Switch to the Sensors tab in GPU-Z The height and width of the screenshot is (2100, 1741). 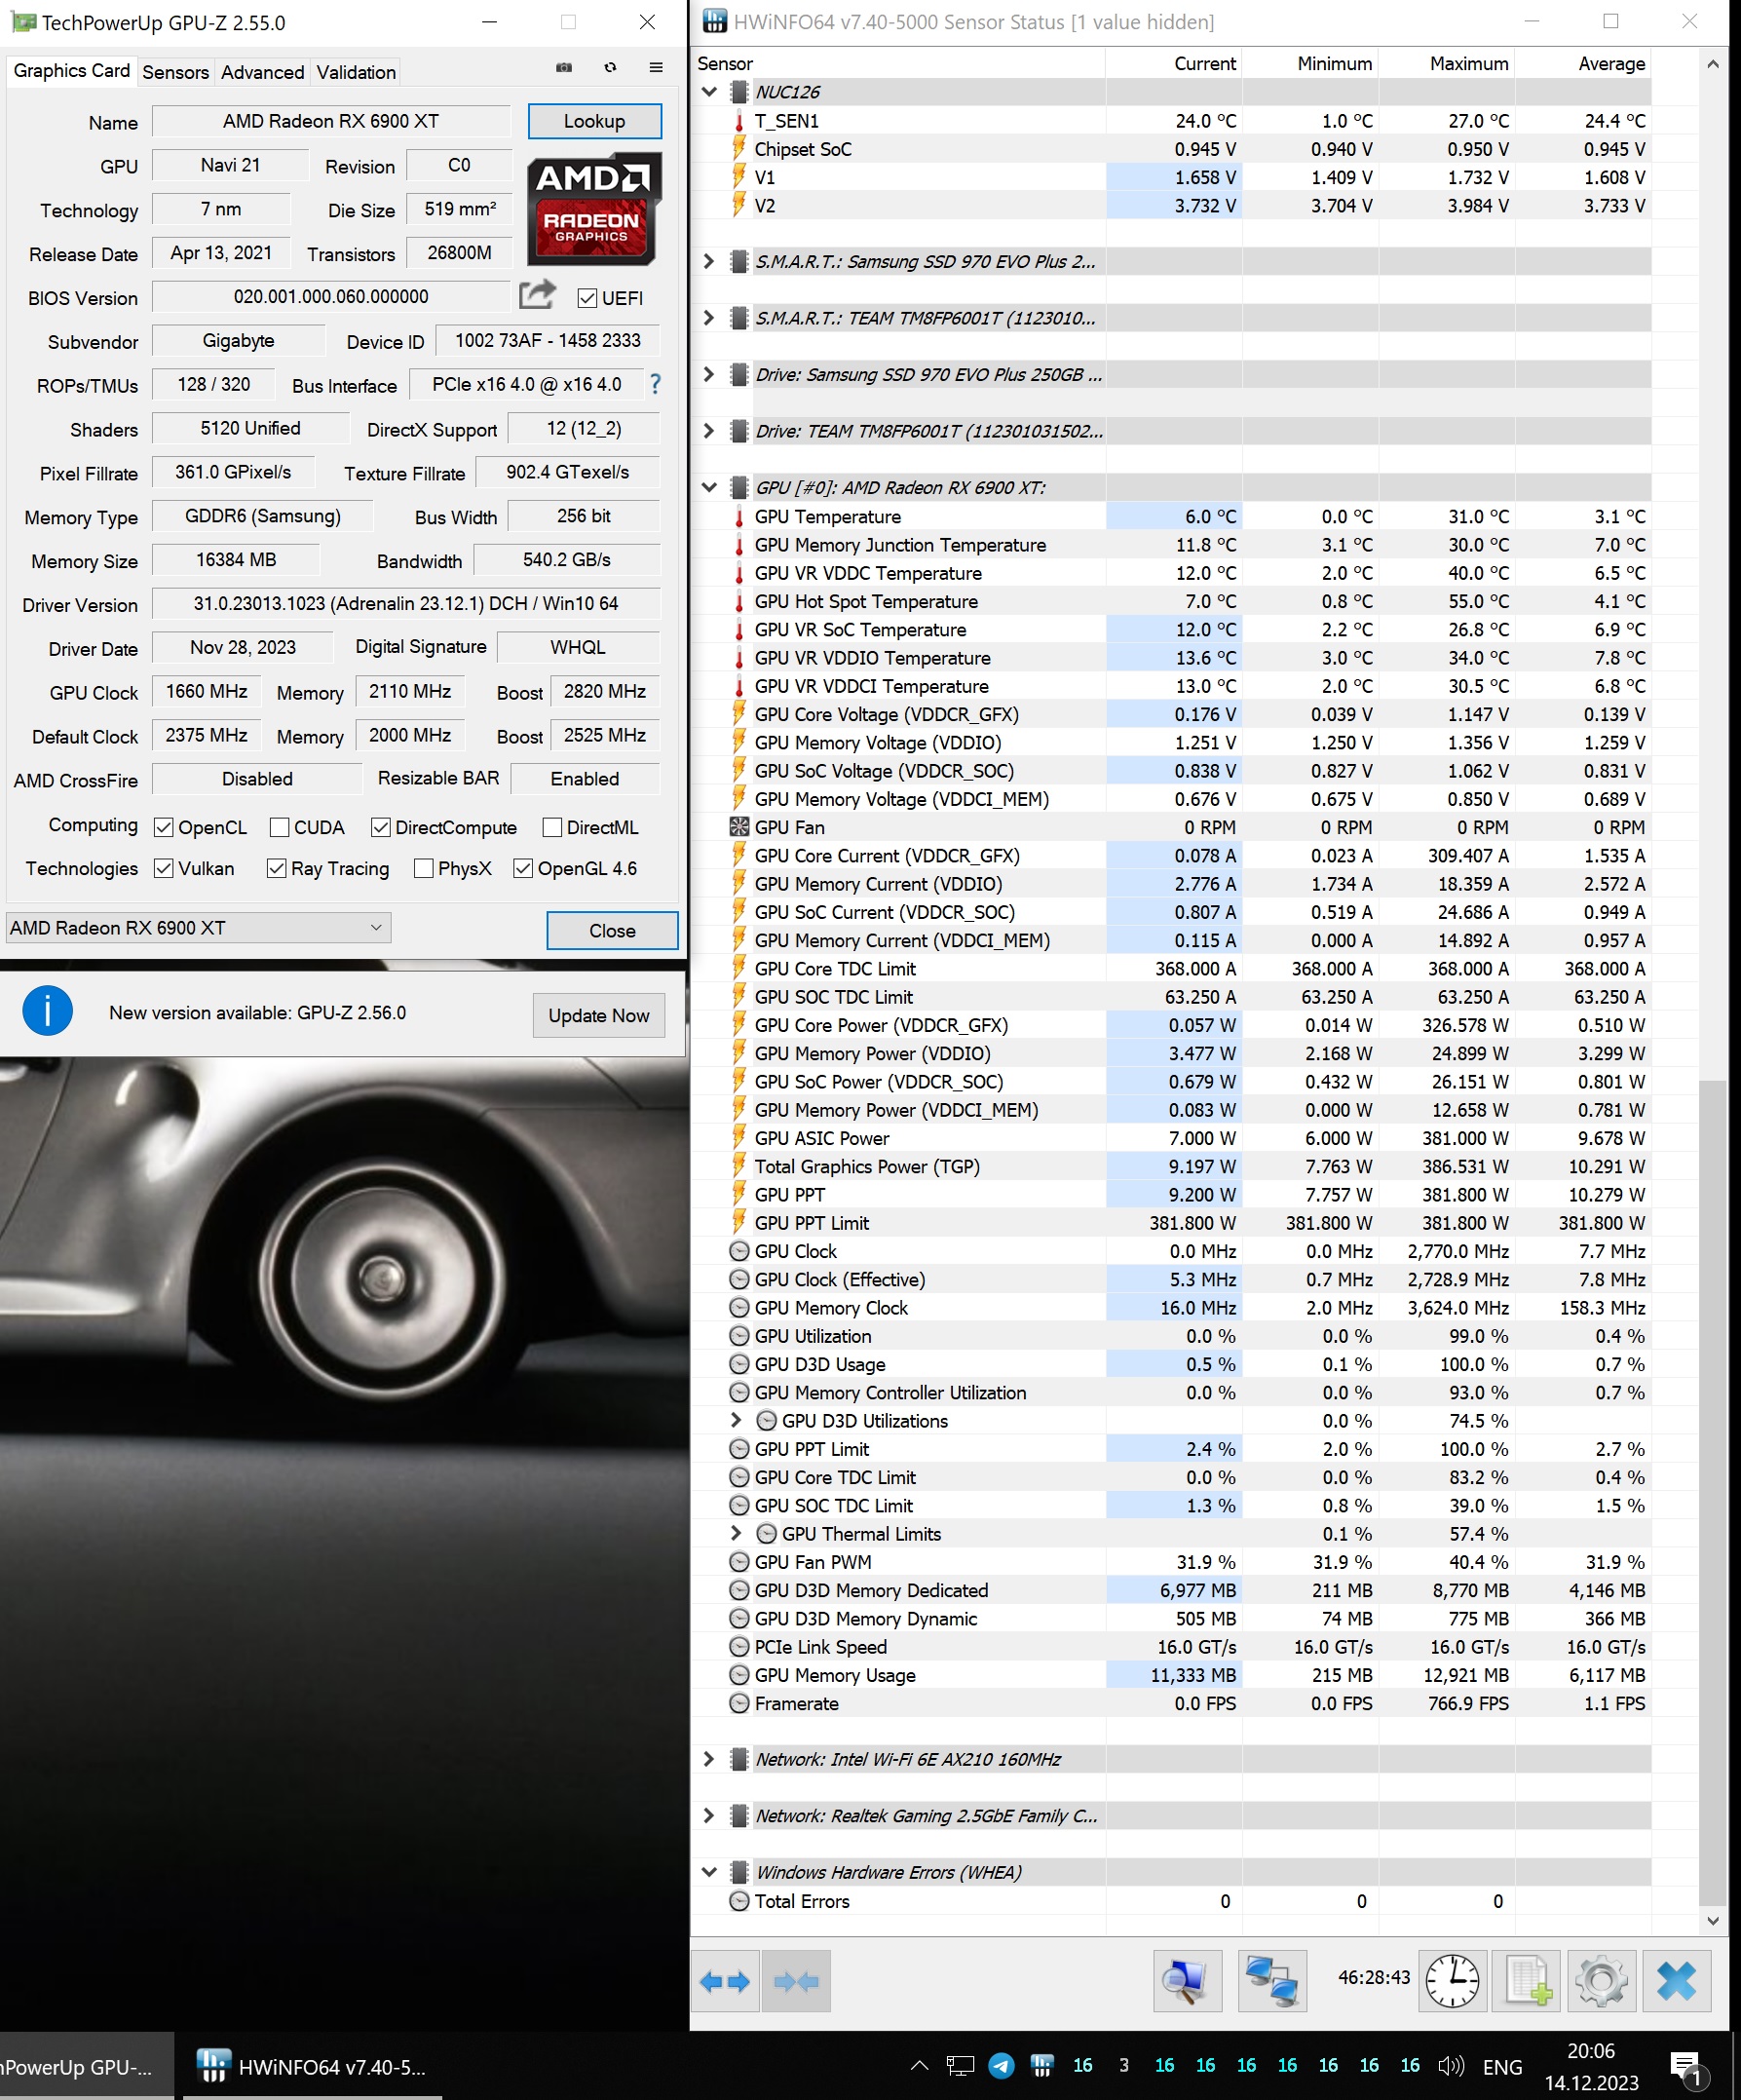tap(175, 72)
